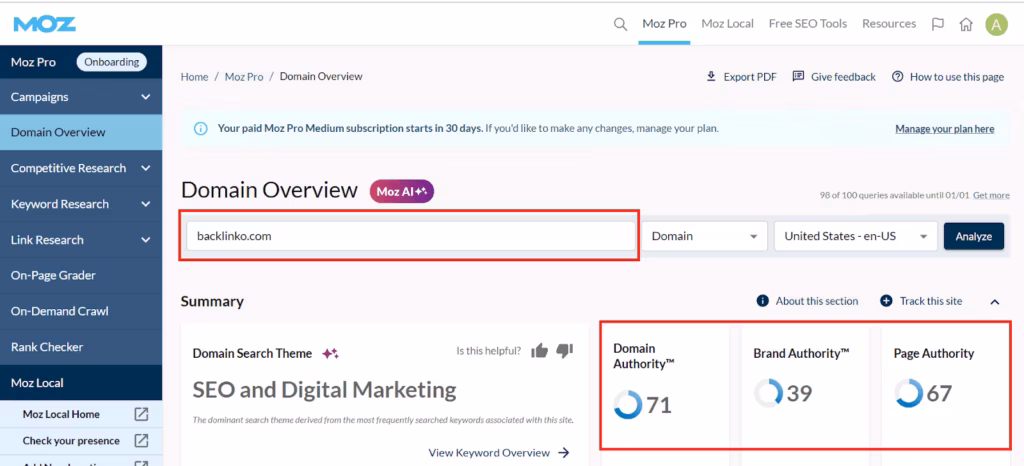1024x466 pixels.
Task: Collapse the Summary section chevron
Action: click(x=995, y=301)
